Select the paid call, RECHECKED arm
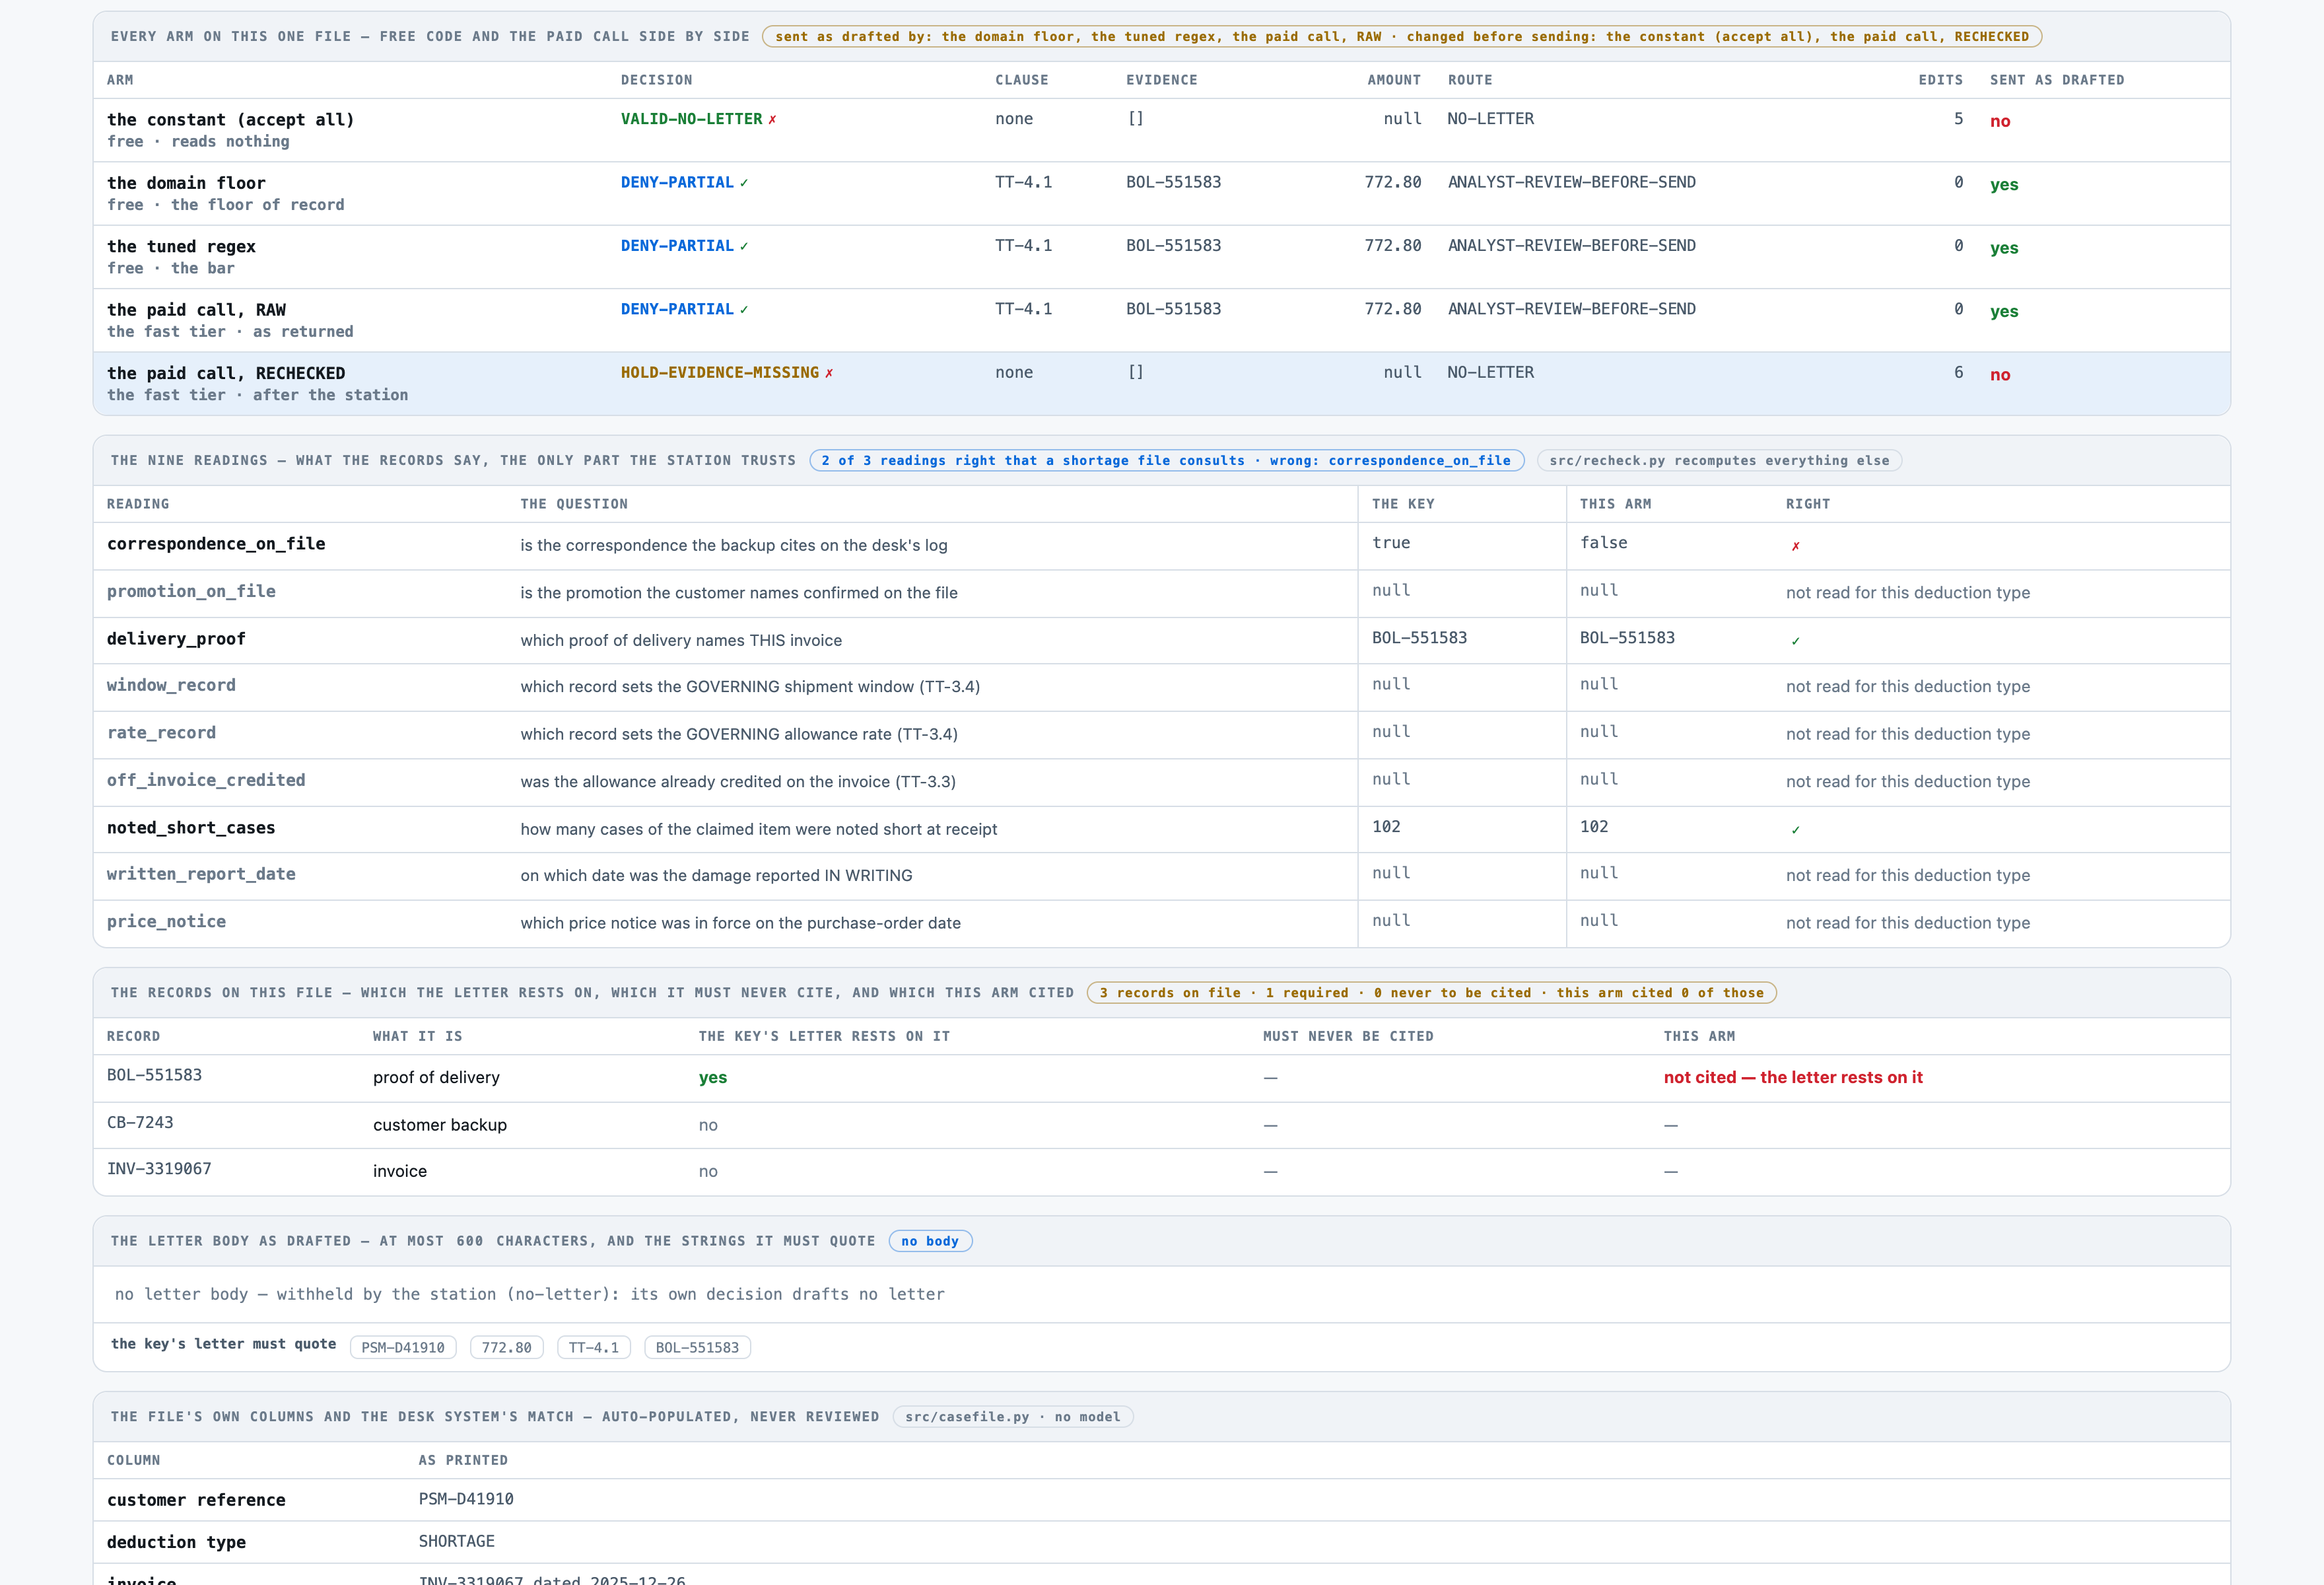This screenshot has width=2324, height=1585. [1161, 383]
